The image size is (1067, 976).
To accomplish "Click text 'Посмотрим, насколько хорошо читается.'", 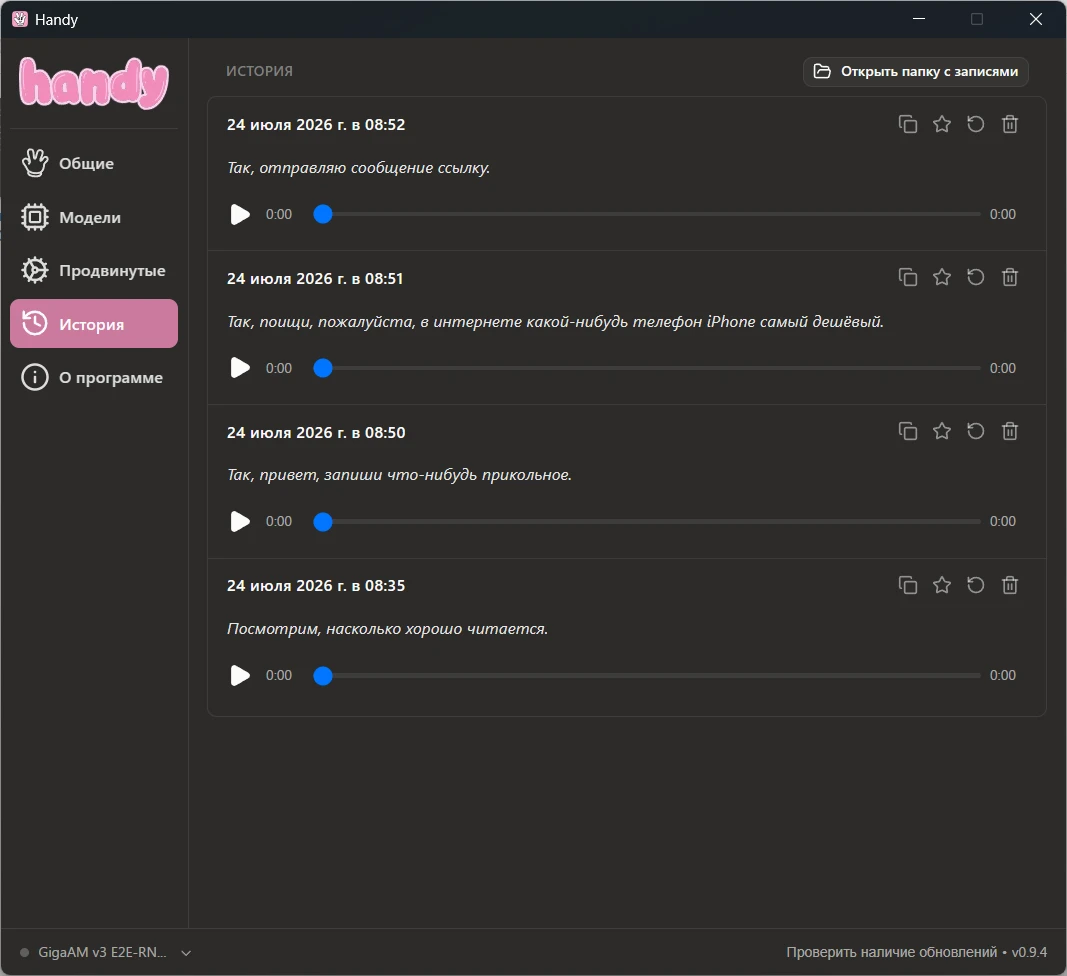I will point(387,628).
